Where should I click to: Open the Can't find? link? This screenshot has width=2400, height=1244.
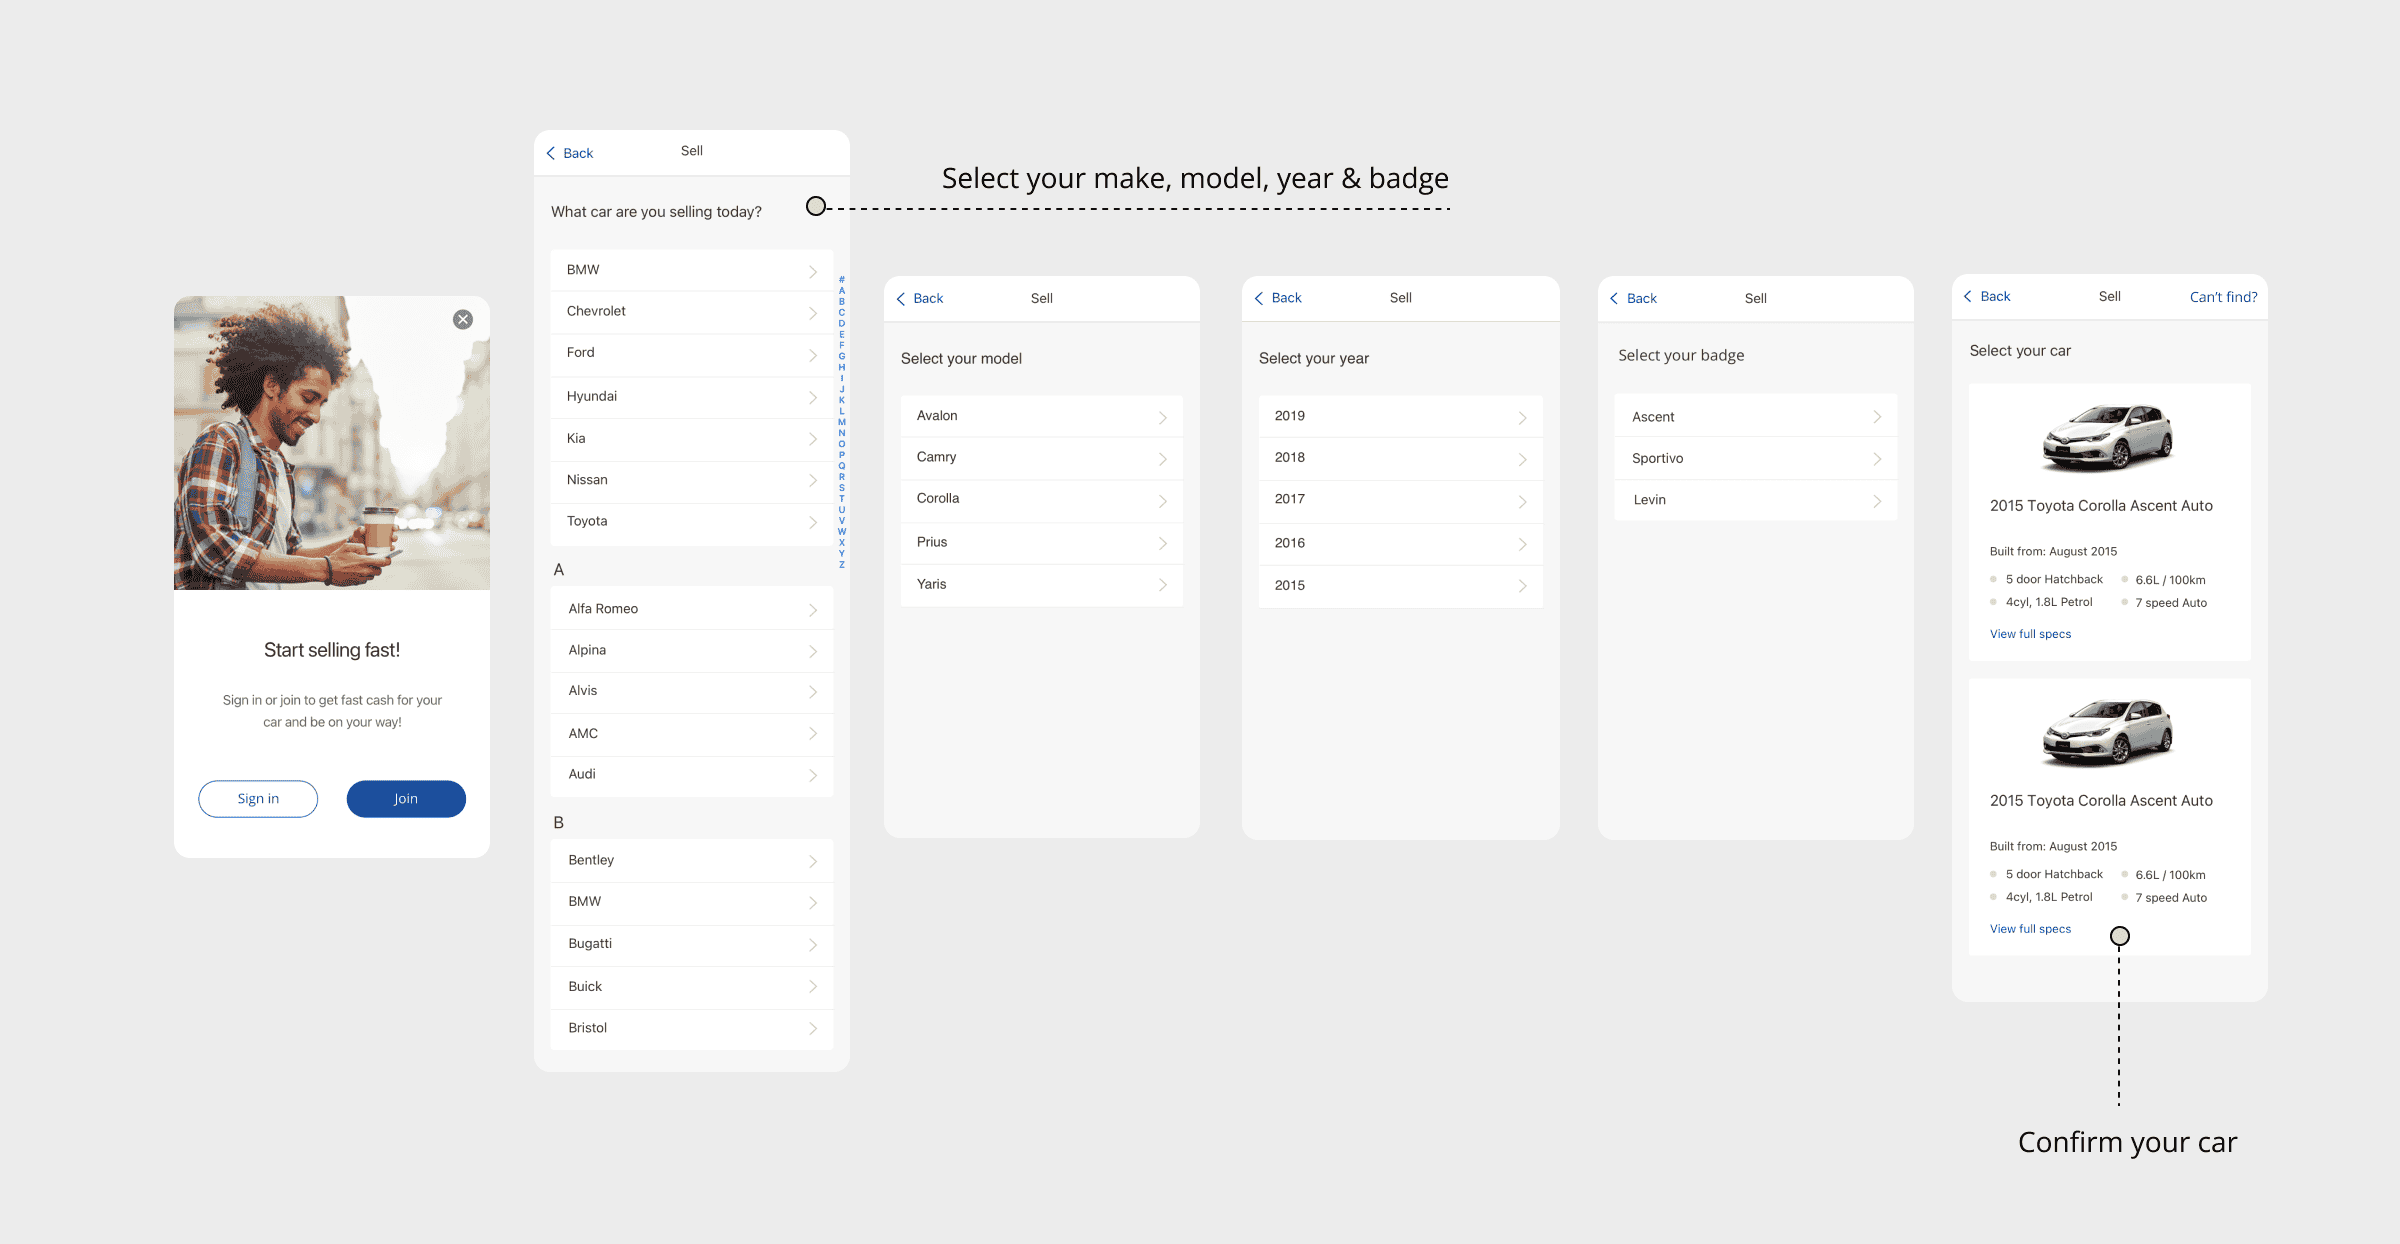point(2223,297)
